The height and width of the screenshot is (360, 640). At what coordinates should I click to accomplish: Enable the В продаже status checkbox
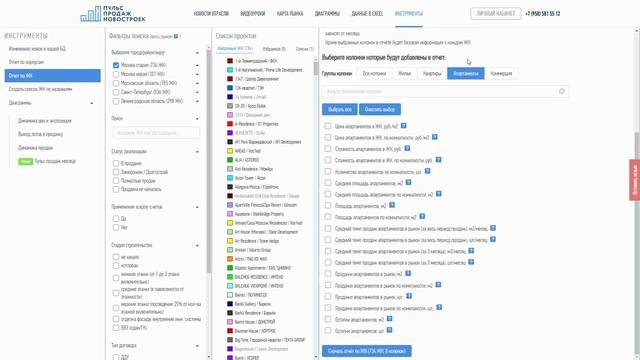pos(116,163)
